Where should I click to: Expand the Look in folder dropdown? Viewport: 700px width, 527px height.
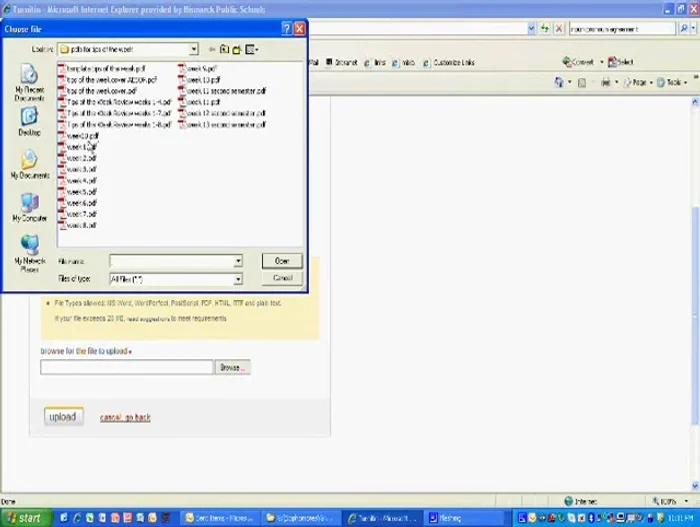pyautogui.click(x=193, y=49)
